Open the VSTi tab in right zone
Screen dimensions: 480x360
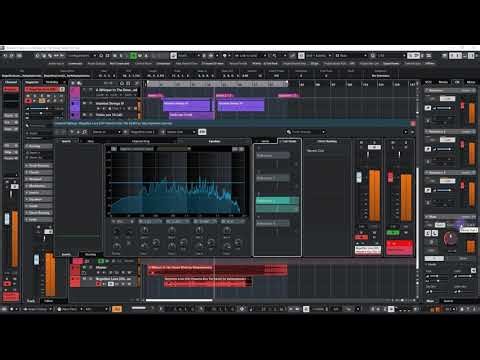(428, 82)
